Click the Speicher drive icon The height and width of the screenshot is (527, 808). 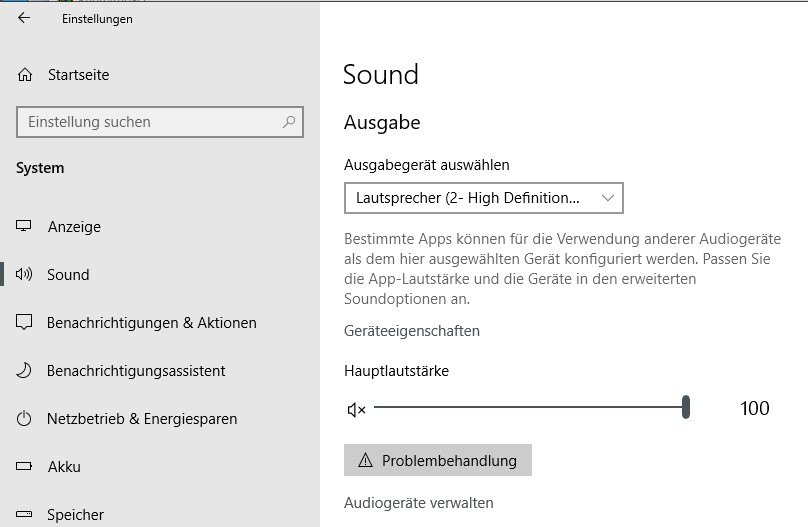(x=24, y=514)
